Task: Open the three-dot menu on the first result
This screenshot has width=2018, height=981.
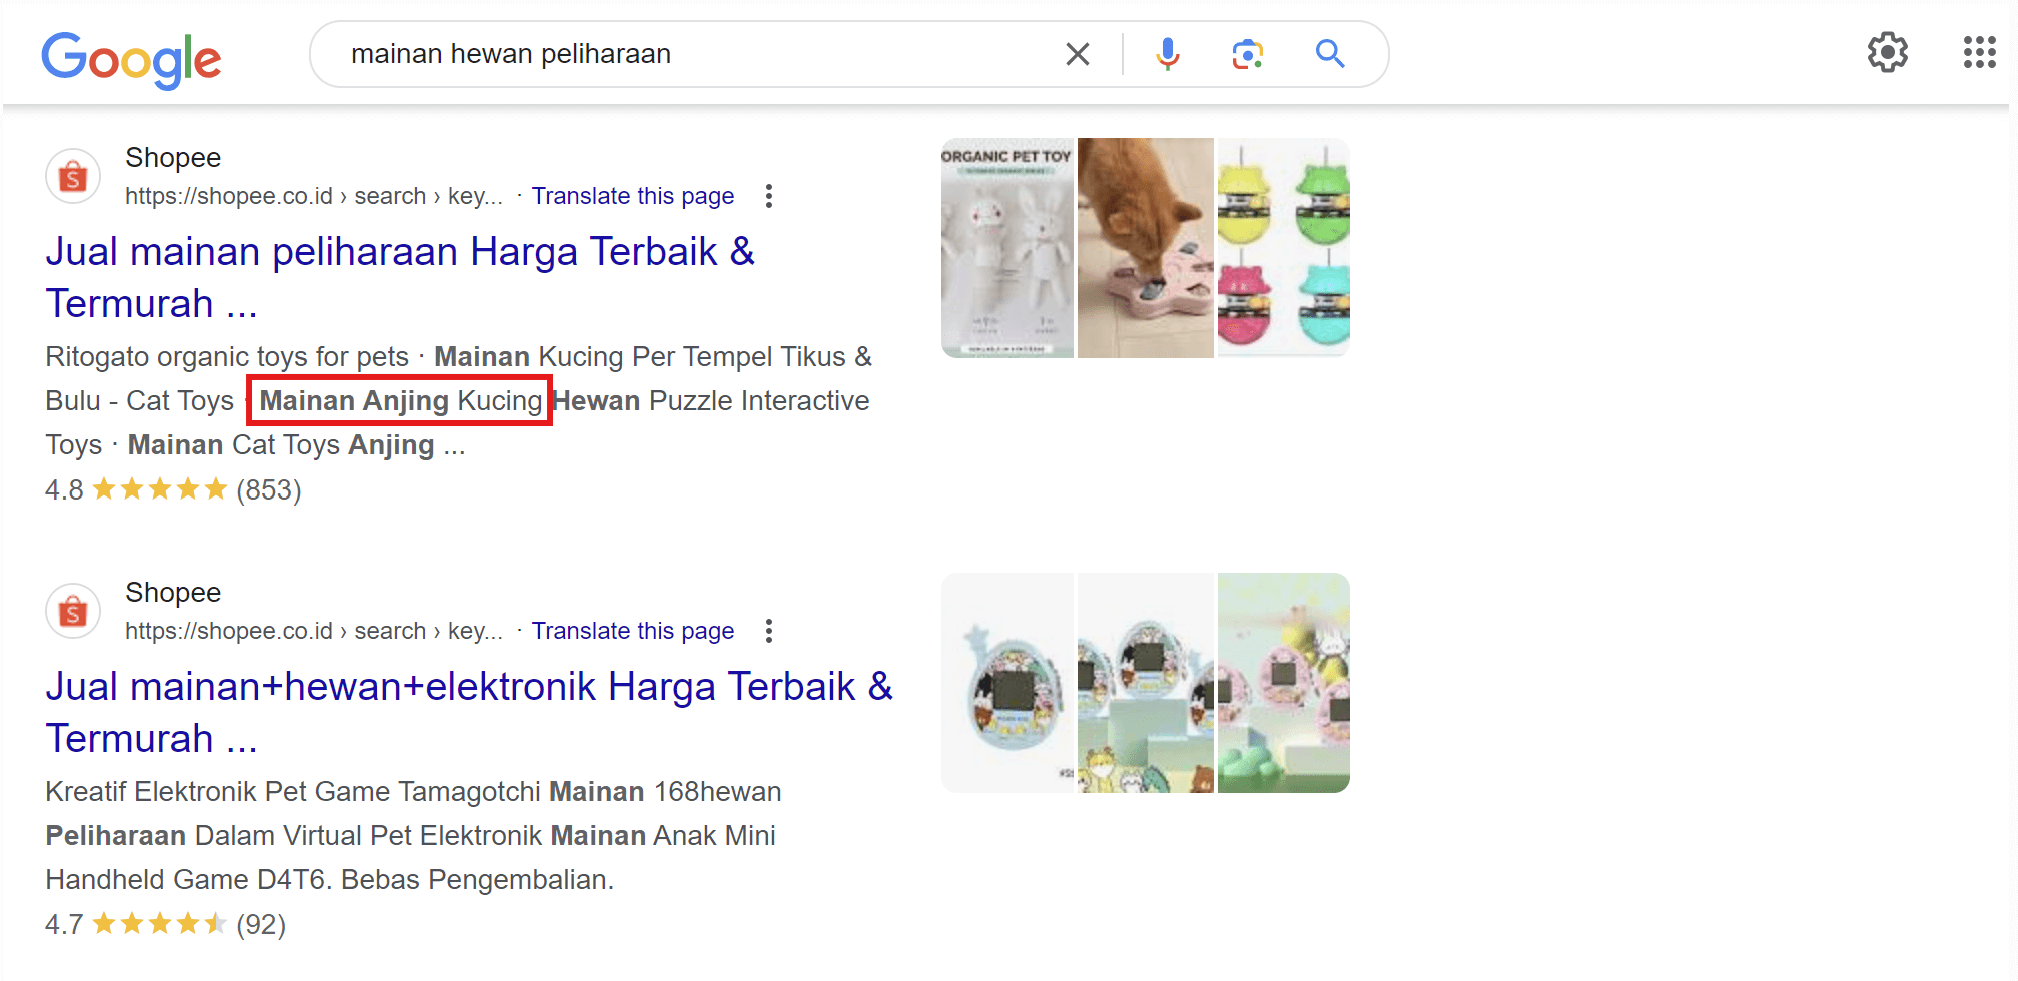Action: click(x=768, y=196)
